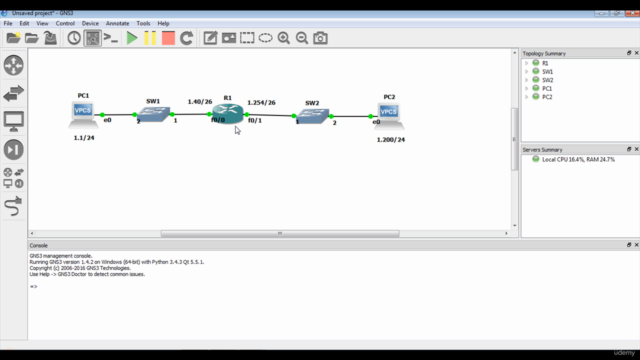The height and width of the screenshot is (360, 640).
Task: Open the Device menu
Action: click(90, 23)
